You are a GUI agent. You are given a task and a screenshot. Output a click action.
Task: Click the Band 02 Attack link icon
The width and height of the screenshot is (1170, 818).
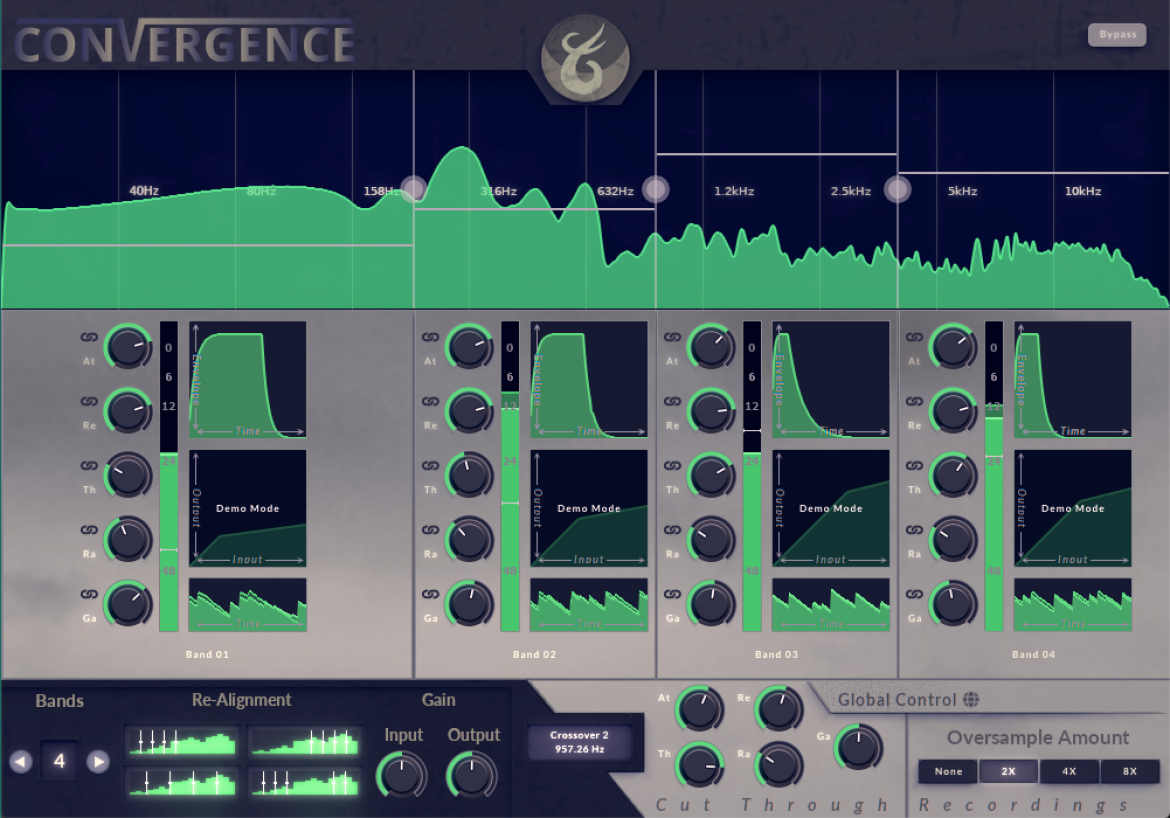[x=431, y=337]
